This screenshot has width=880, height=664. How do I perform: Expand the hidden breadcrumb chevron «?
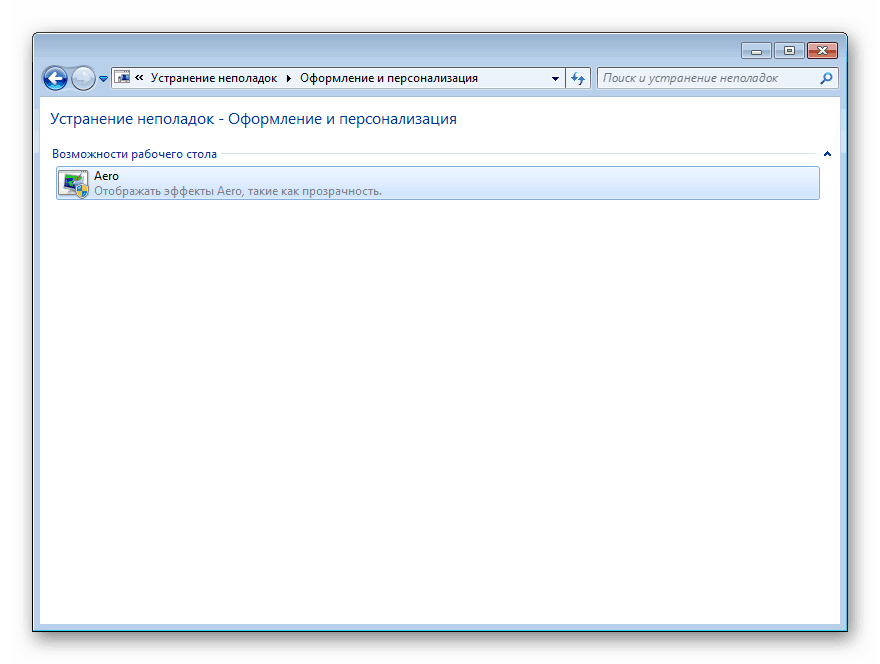pos(139,77)
